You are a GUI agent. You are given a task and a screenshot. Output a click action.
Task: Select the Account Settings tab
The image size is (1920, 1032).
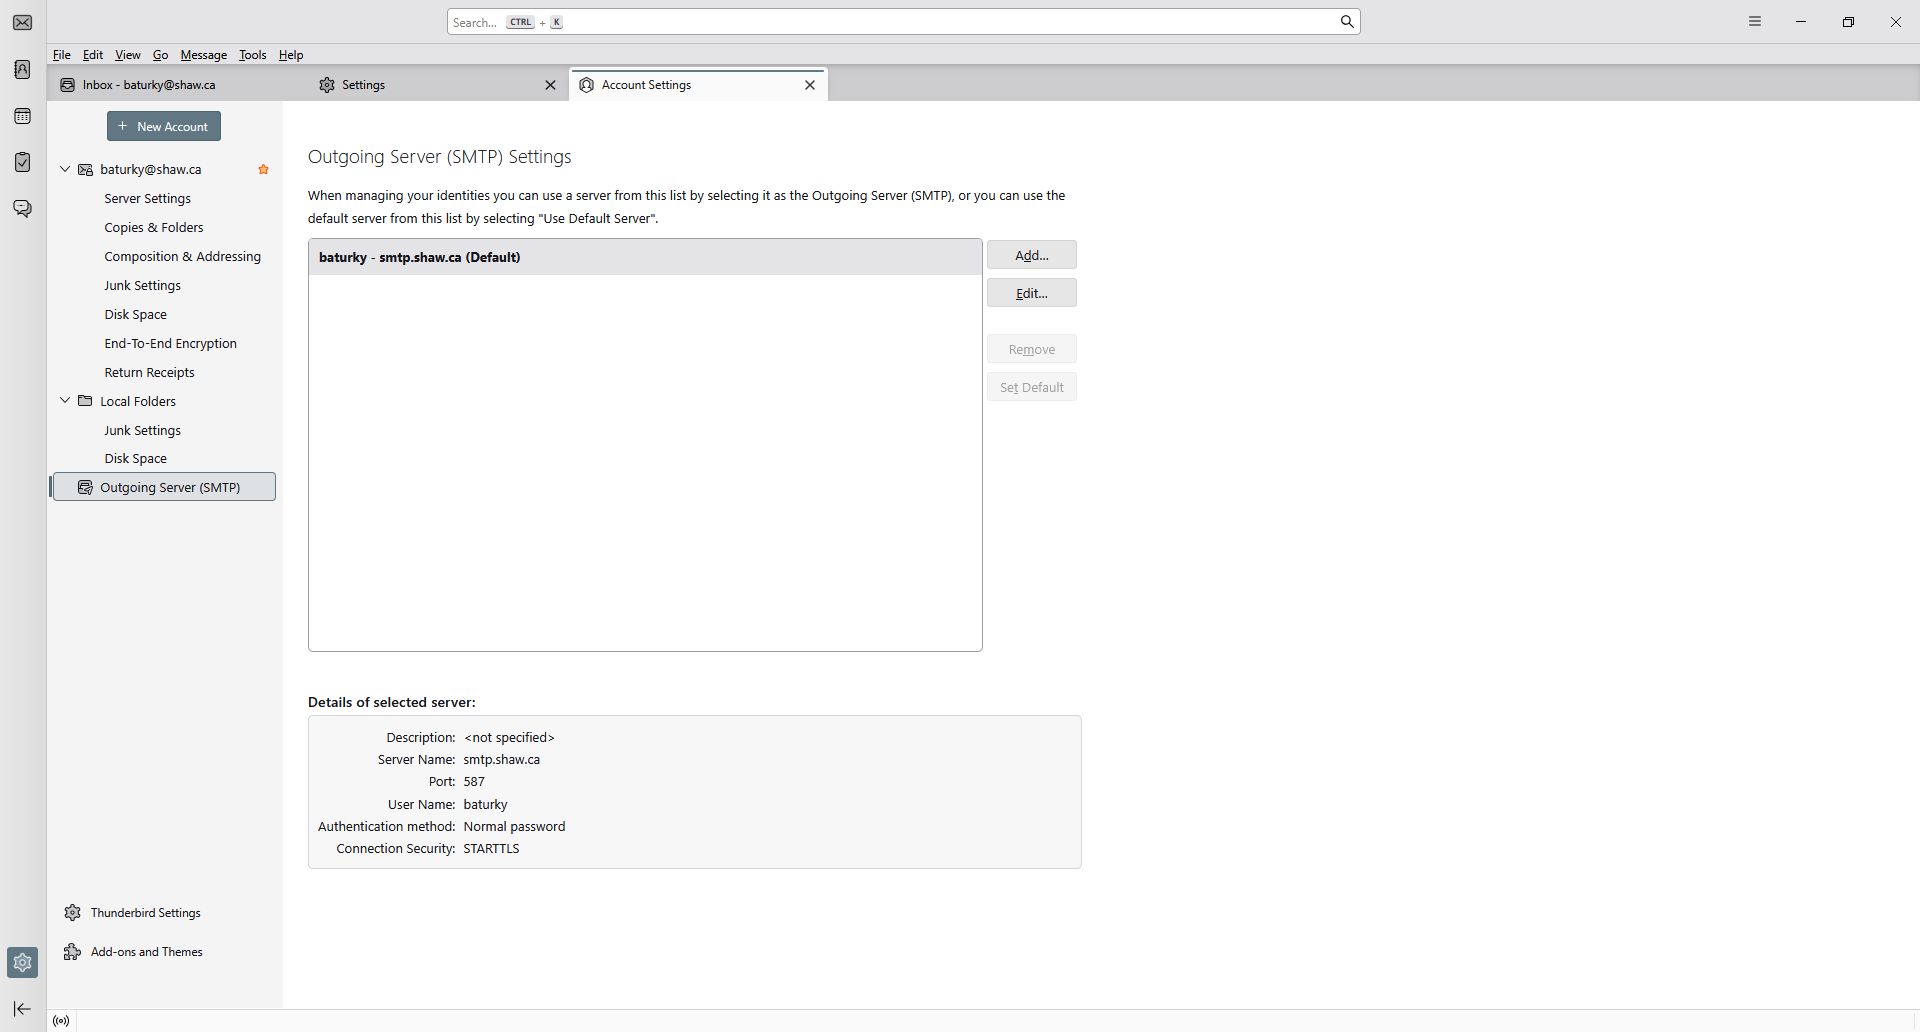pos(698,85)
